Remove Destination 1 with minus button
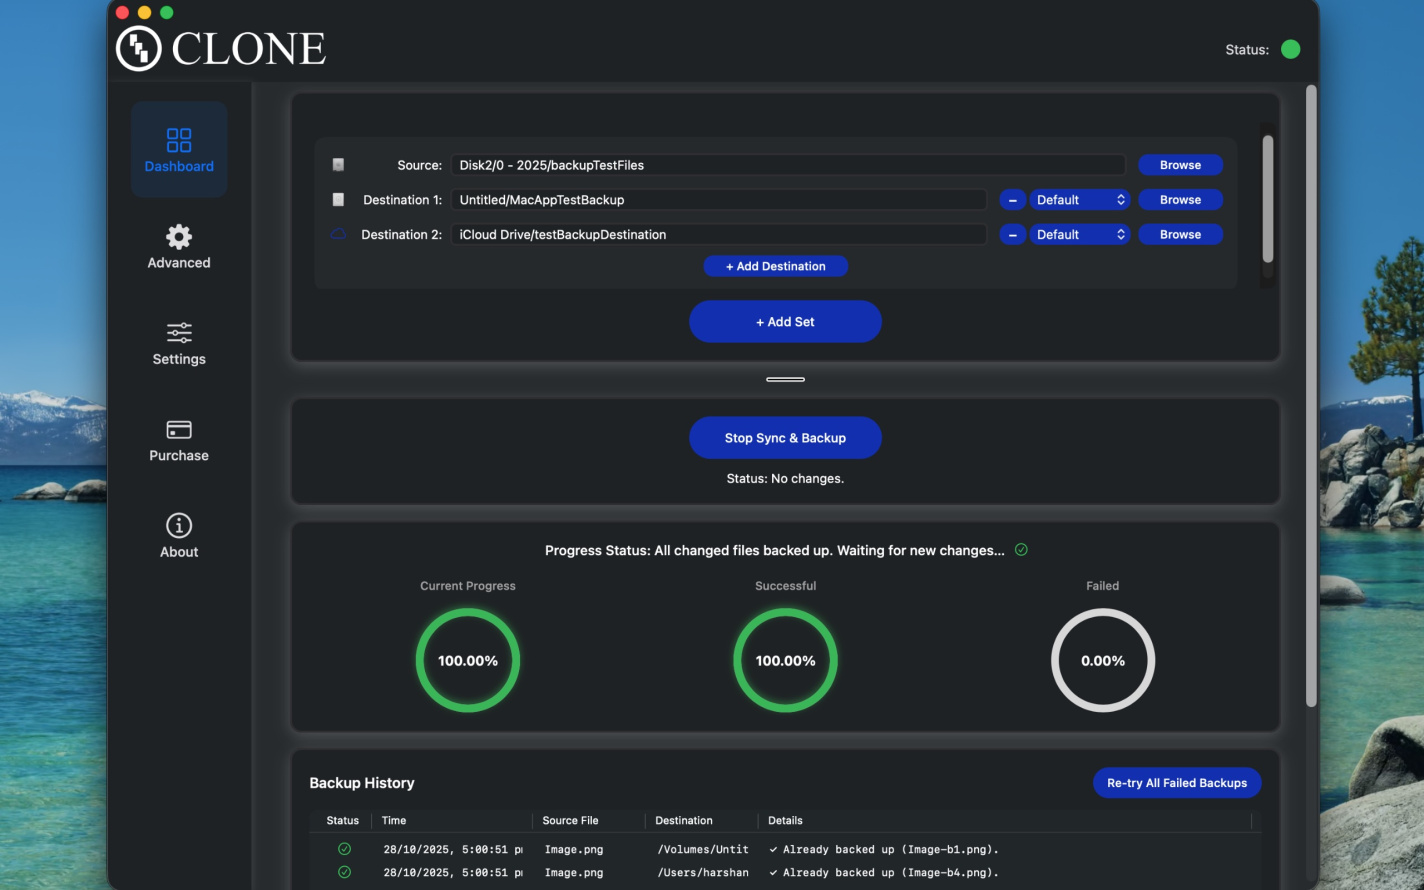Screen dimensions: 1424x890 [1012, 200]
